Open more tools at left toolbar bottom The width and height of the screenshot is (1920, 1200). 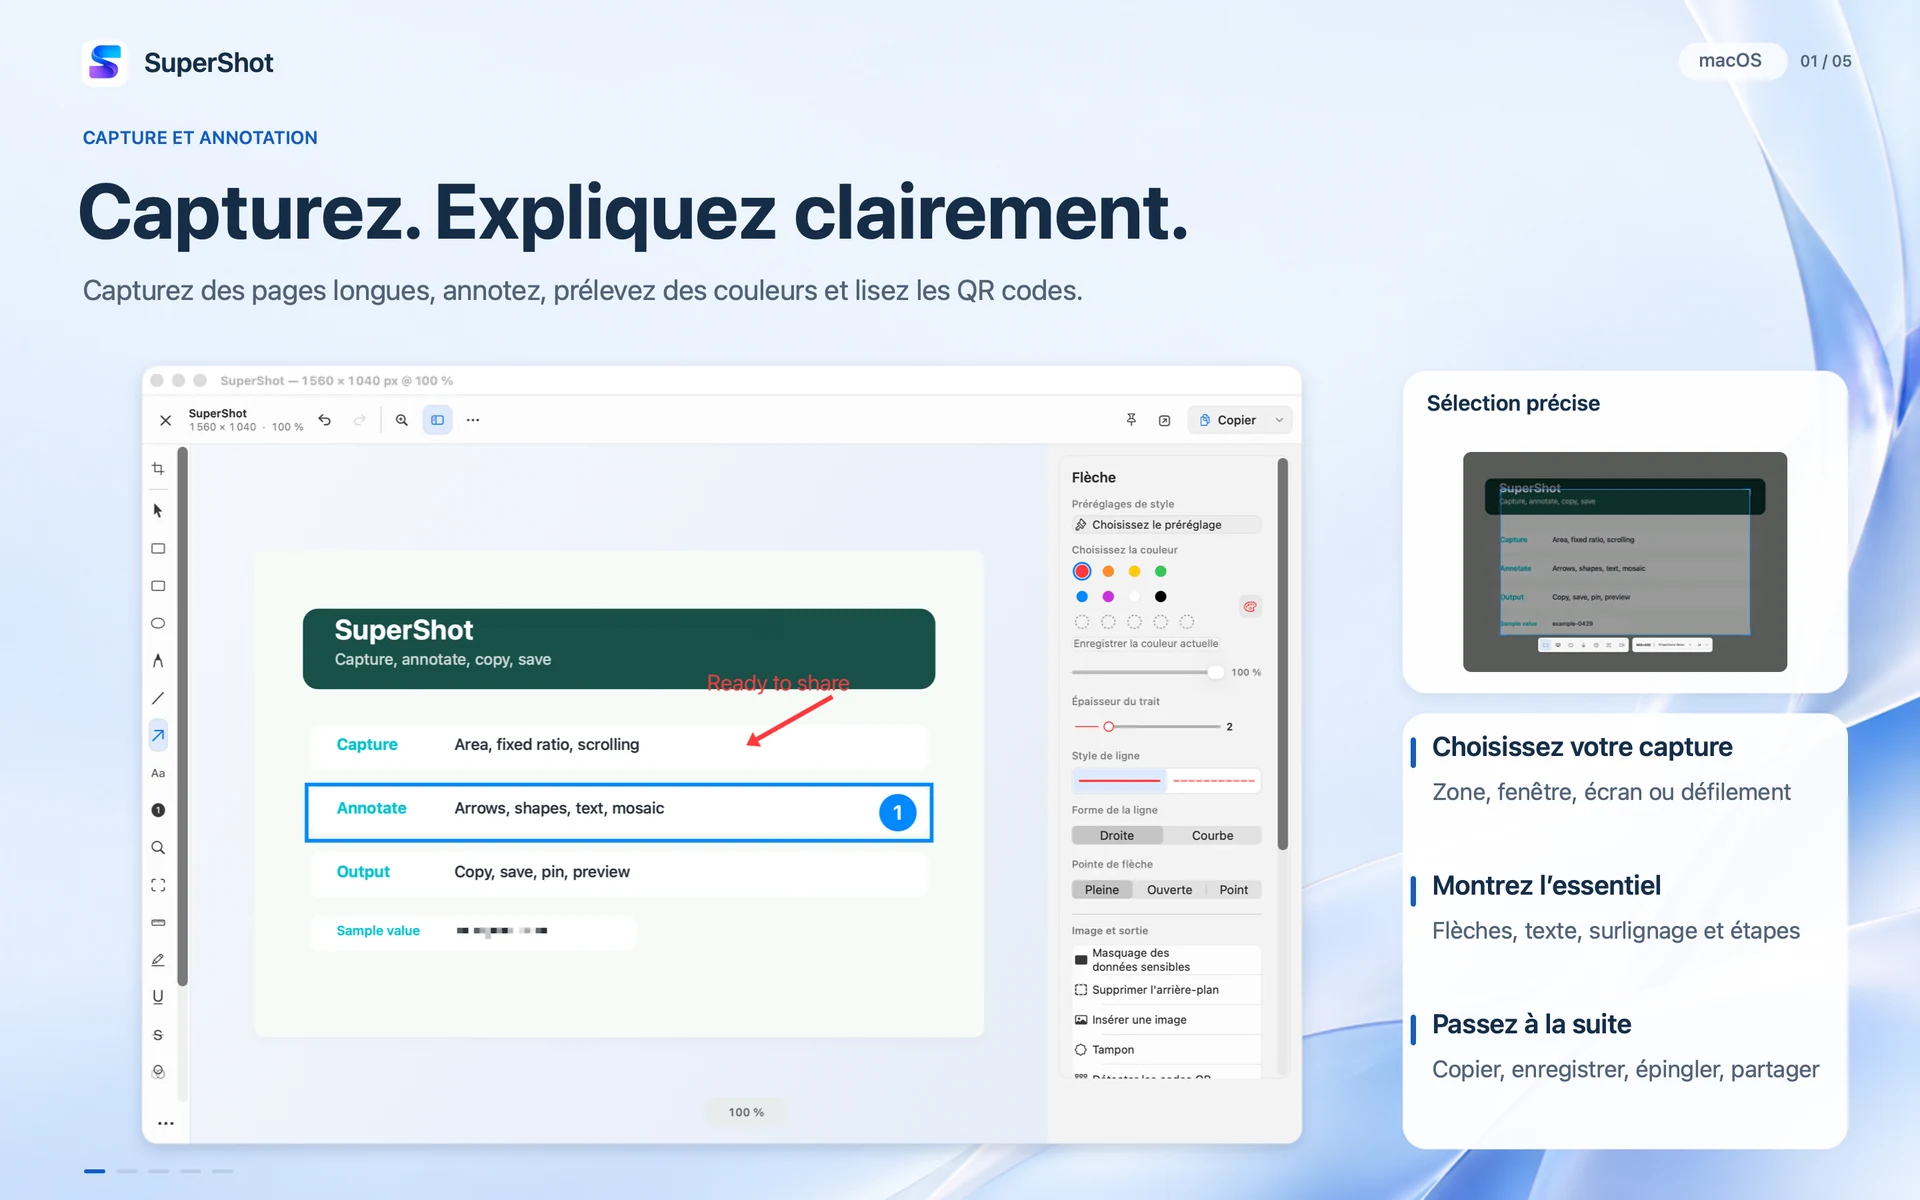pyautogui.click(x=166, y=1123)
